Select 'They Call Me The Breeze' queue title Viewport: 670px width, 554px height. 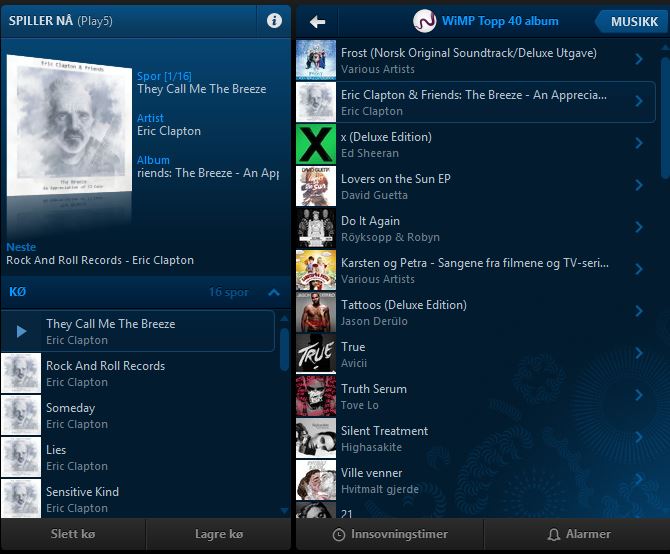111,324
